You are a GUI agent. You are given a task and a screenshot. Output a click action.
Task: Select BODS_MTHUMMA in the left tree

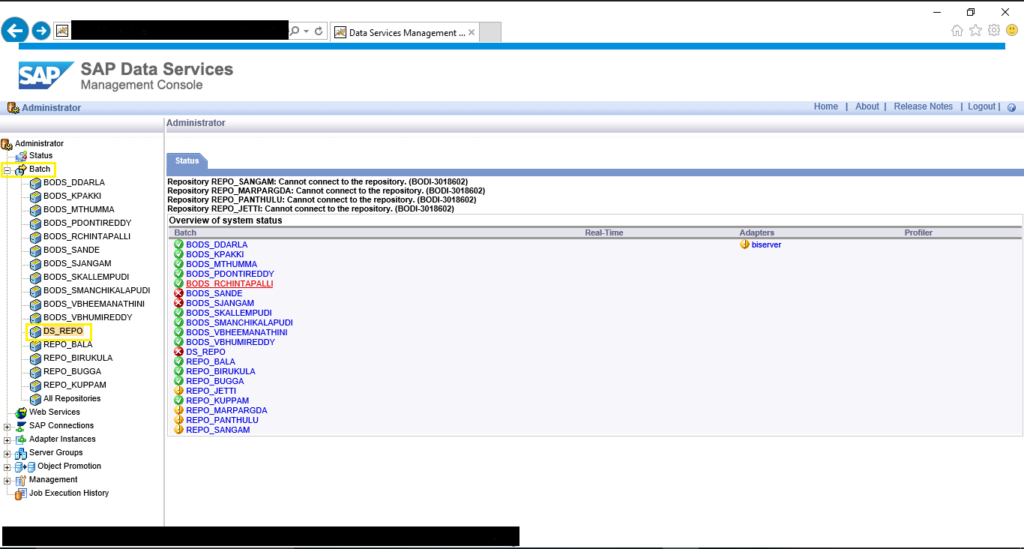(x=78, y=210)
